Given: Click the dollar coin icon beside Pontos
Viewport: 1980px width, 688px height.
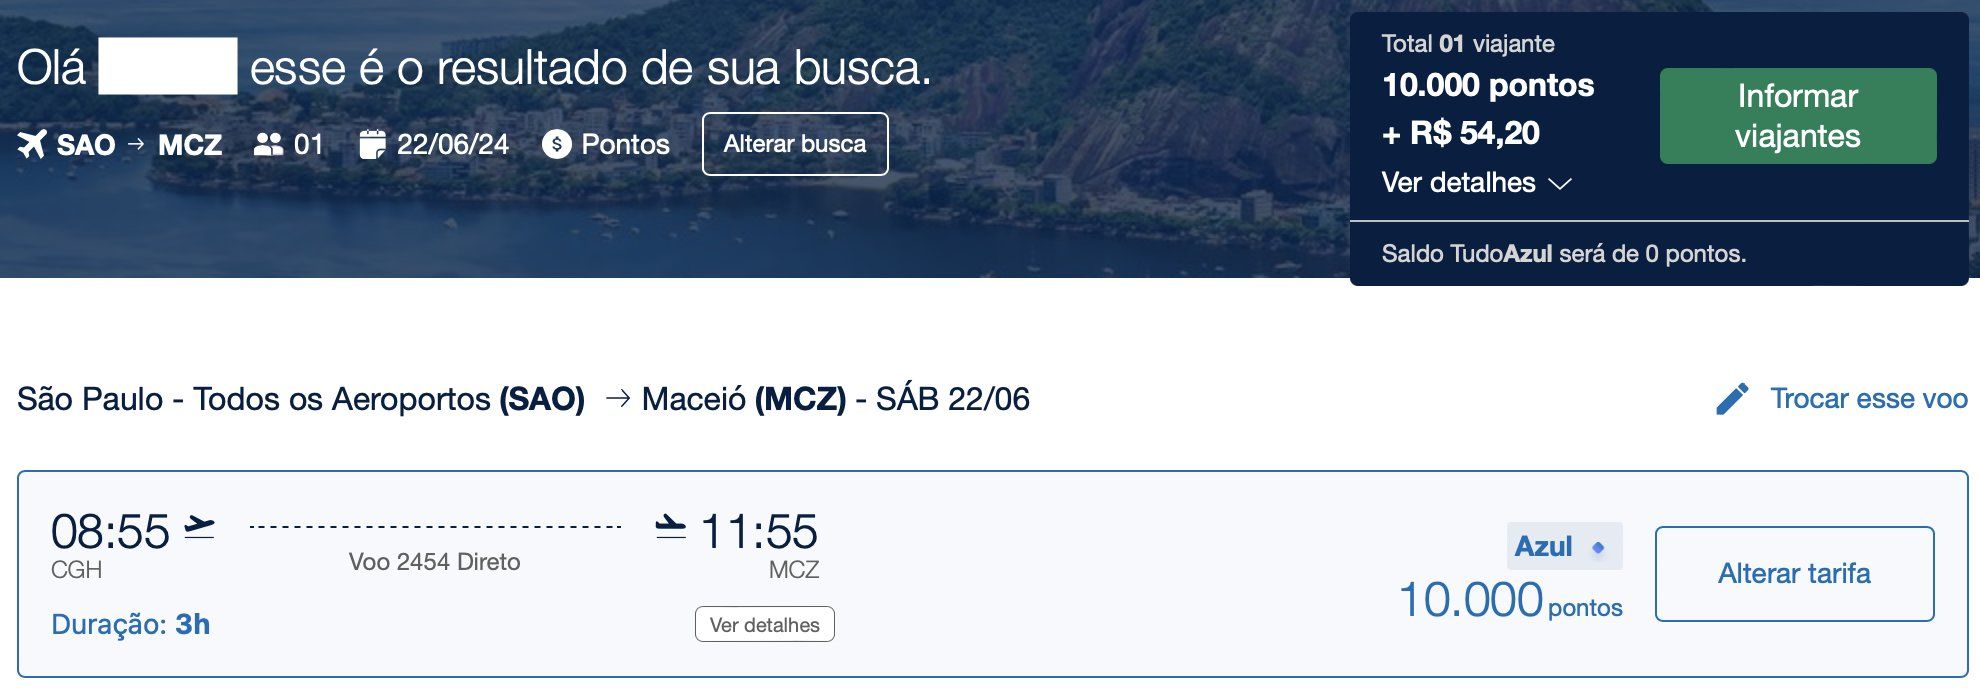Looking at the screenshot, I should coord(557,144).
